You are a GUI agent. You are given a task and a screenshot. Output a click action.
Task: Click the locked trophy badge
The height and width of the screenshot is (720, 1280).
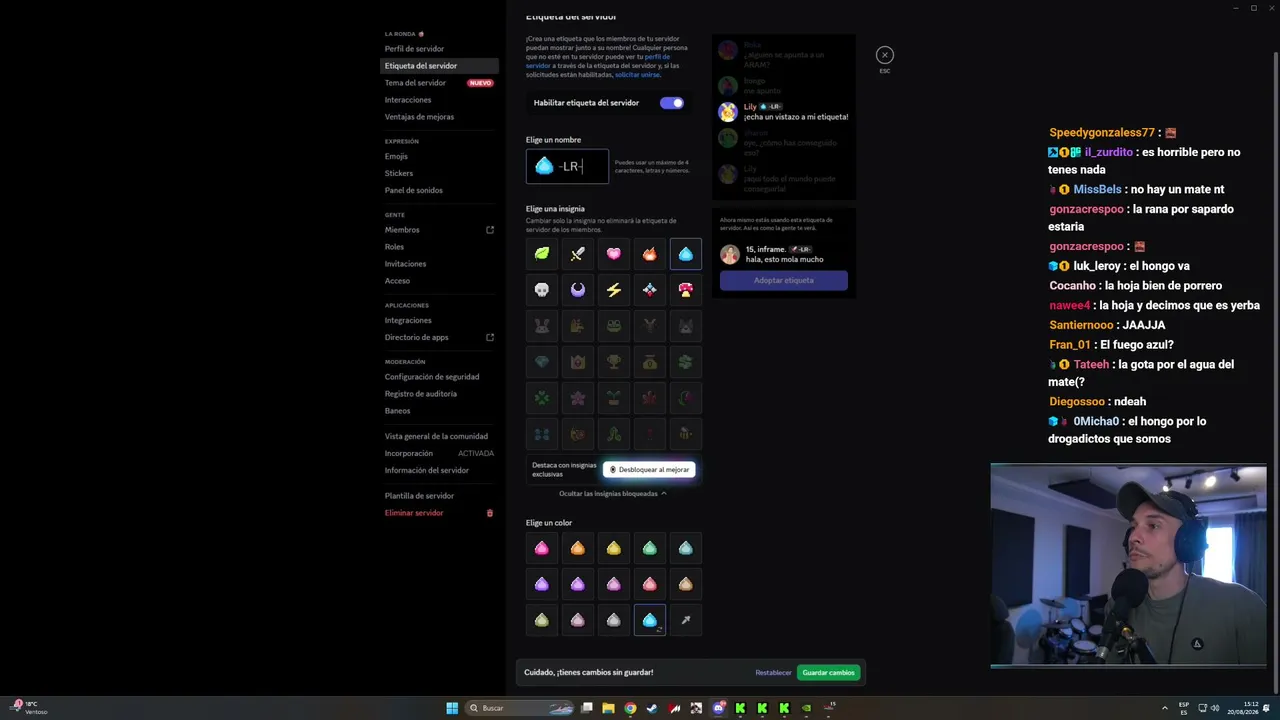point(614,362)
